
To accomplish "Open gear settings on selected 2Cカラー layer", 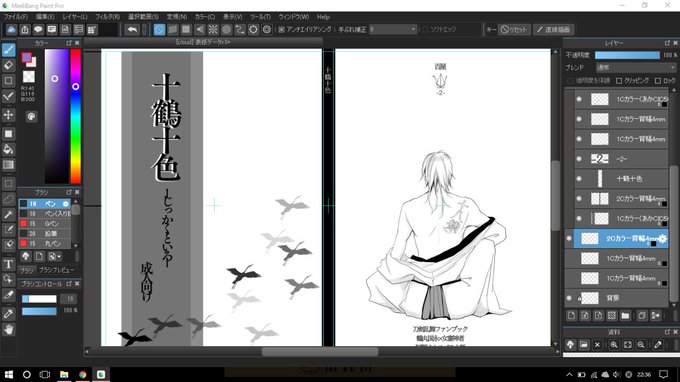I will [x=663, y=238].
